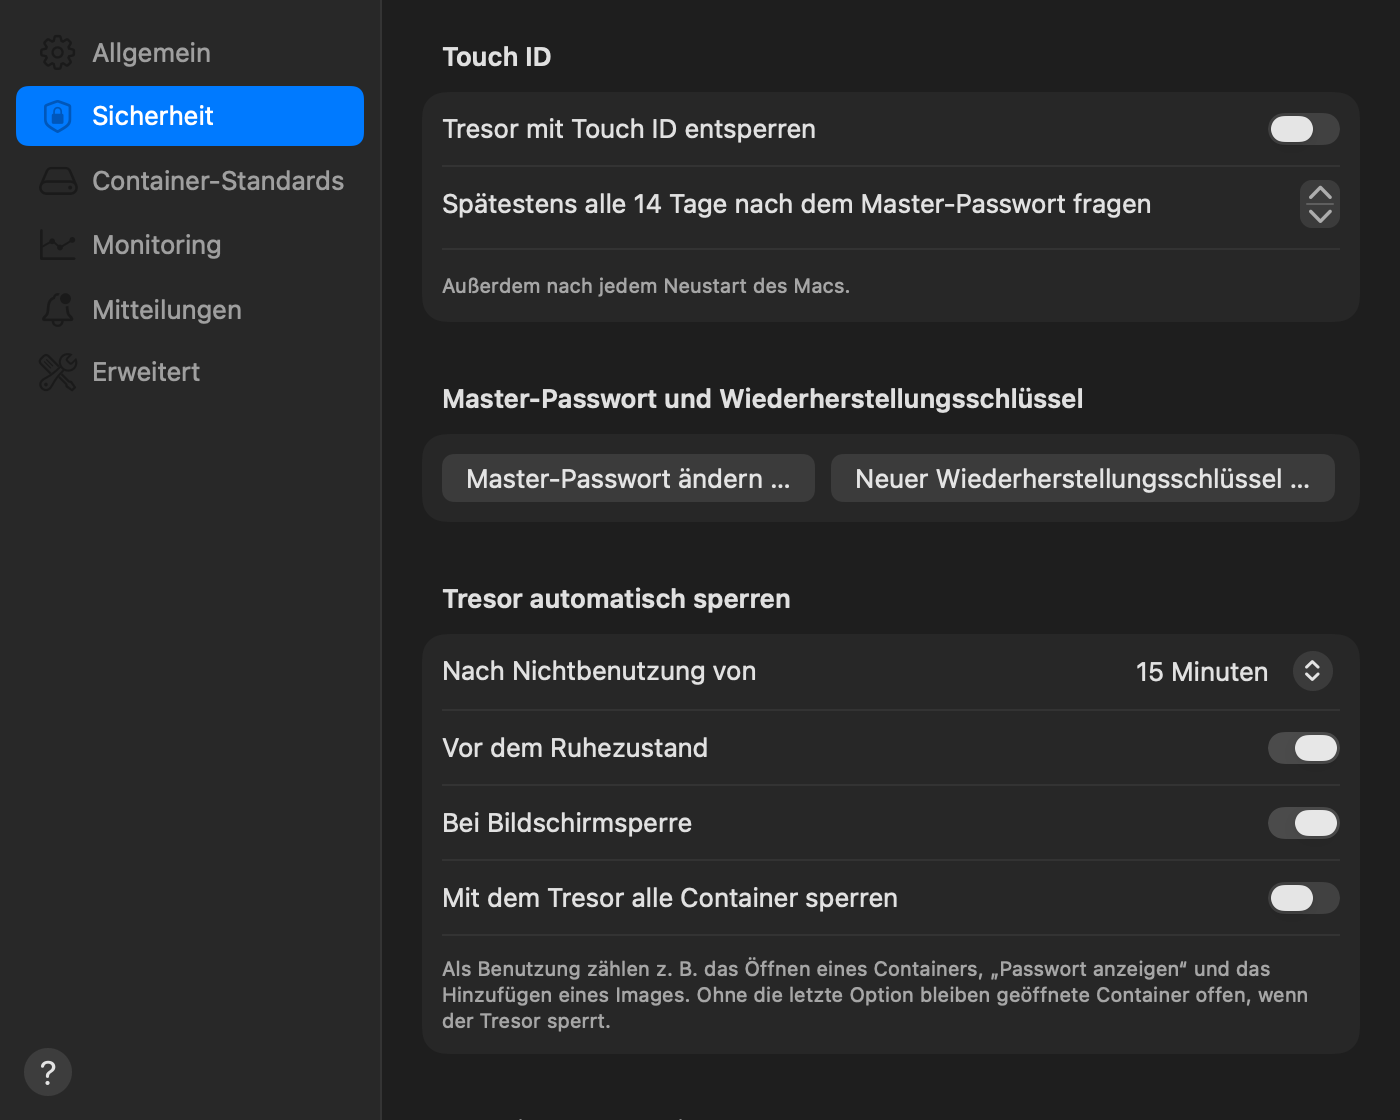The height and width of the screenshot is (1120, 1400).
Task: Switch to Container-Standards settings
Action: (x=190, y=181)
